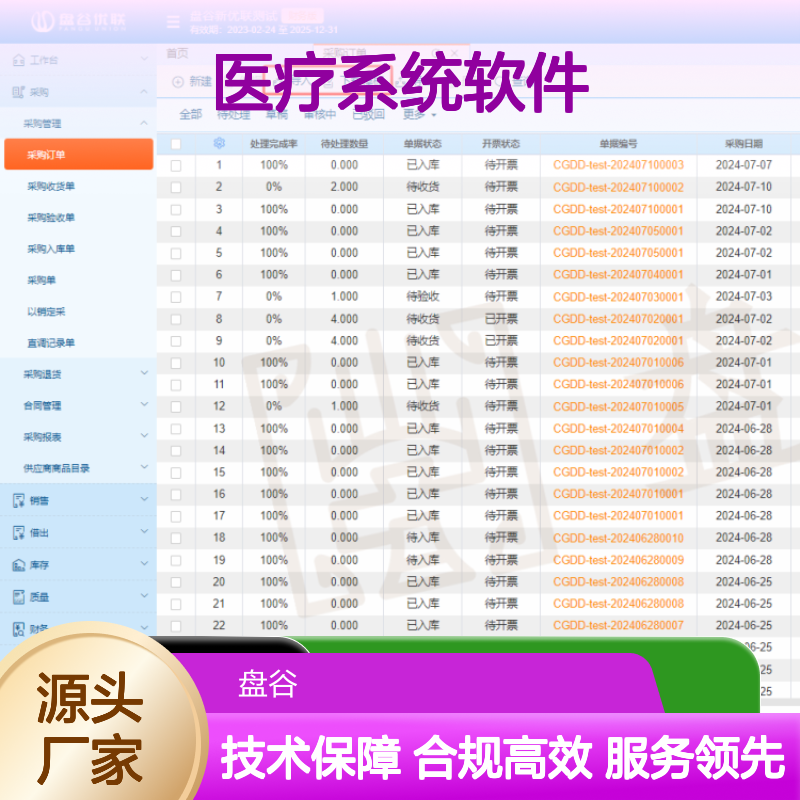Open order CGDD-test-20240704001
Screen dimensions: 800x800
point(618,275)
